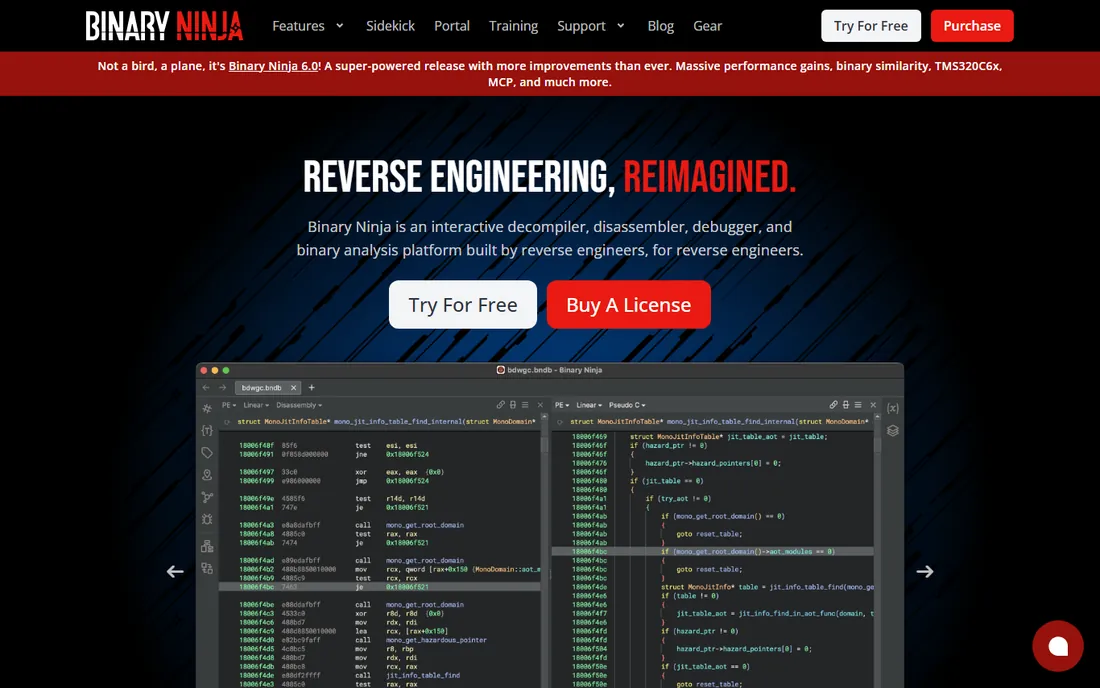Click highlighted row 18006f4bc in disassembly

click(x=380, y=587)
